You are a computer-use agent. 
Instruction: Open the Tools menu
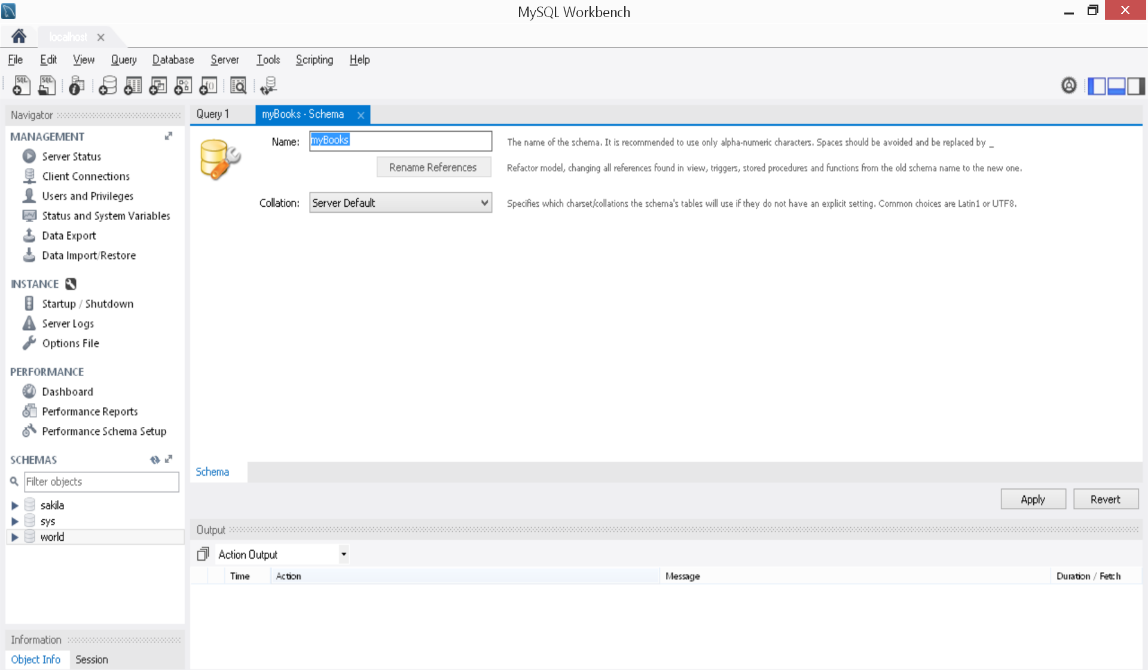point(268,60)
